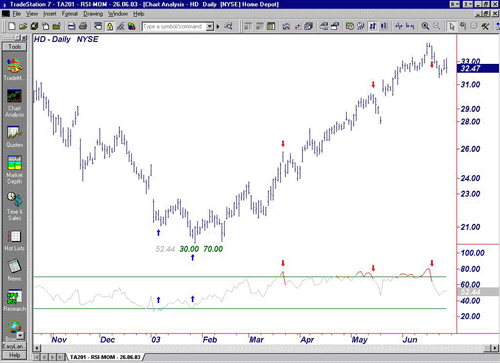Click the Tools button atop the shortcut bar
This screenshot has height=363, width=500.
pyautogui.click(x=14, y=47)
